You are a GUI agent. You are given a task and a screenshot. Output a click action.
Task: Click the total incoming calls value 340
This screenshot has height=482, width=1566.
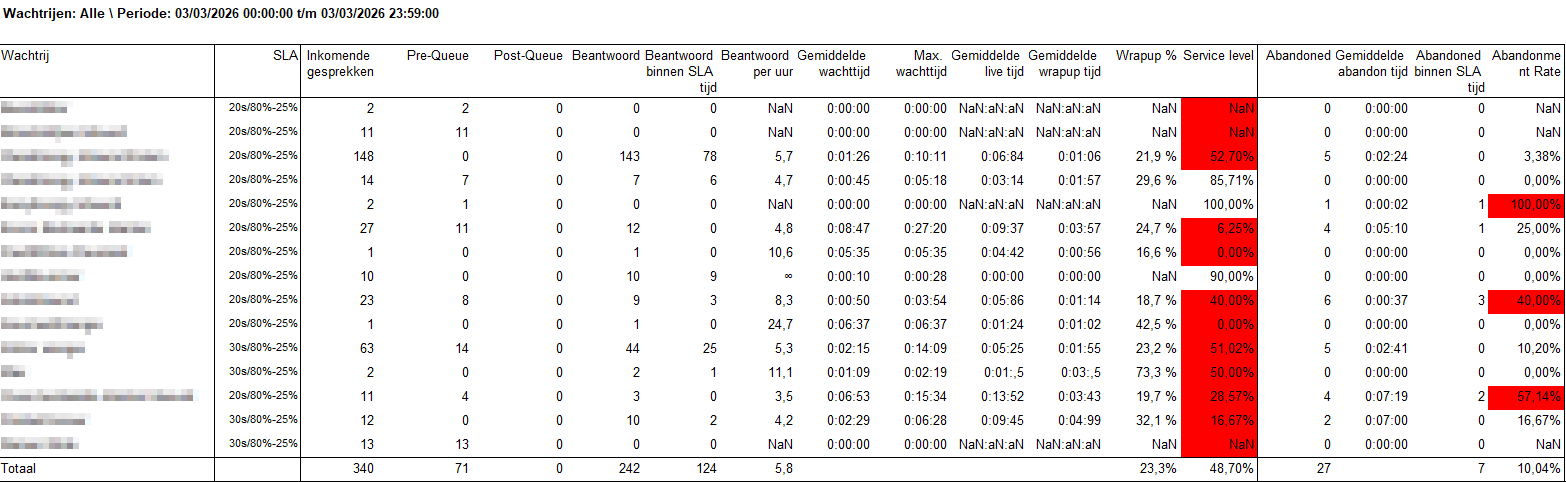(362, 468)
